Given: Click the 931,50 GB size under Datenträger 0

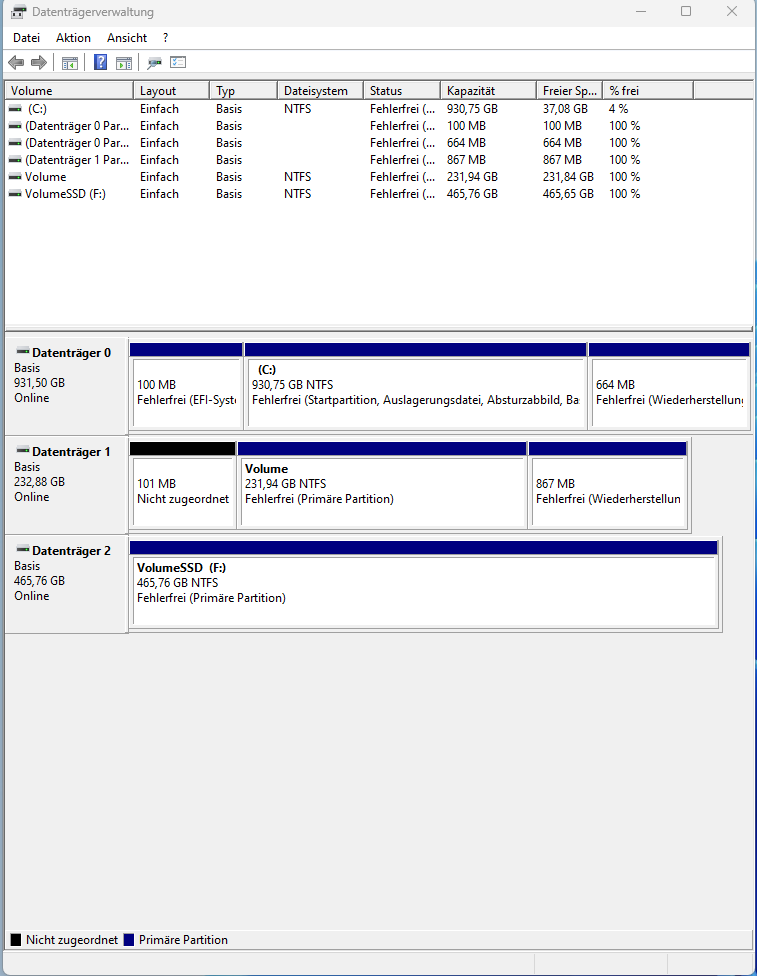Looking at the screenshot, I should (39, 383).
